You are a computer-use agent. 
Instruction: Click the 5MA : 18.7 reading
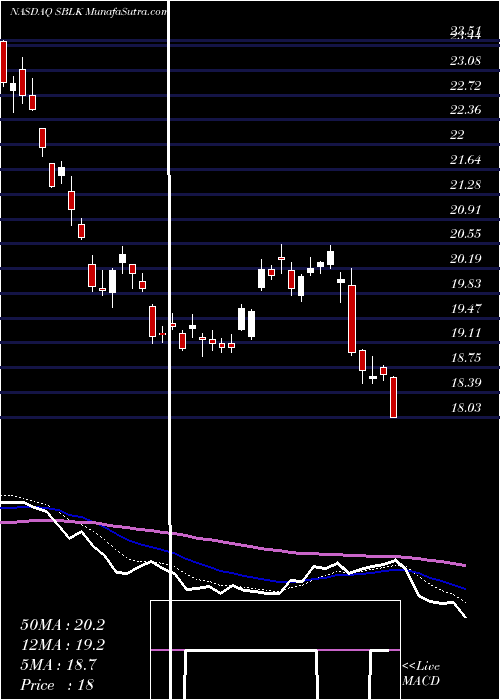[58, 665]
